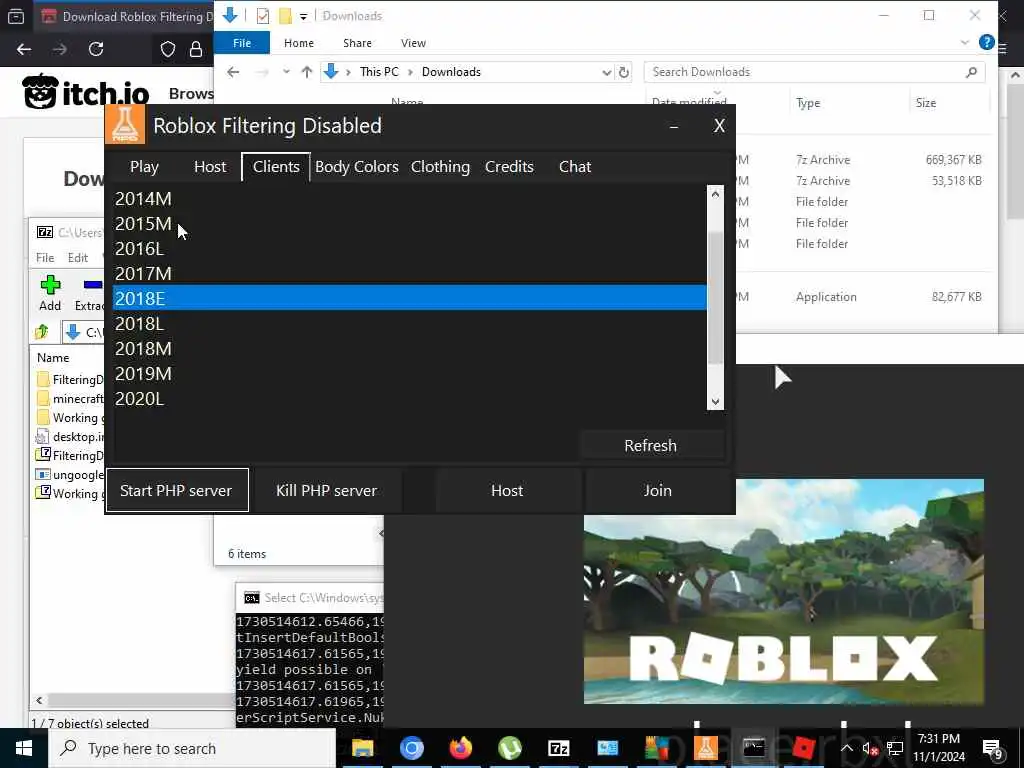Open the command prompt taskbar icon
The width and height of the screenshot is (1024, 768).
click(754, 748)
